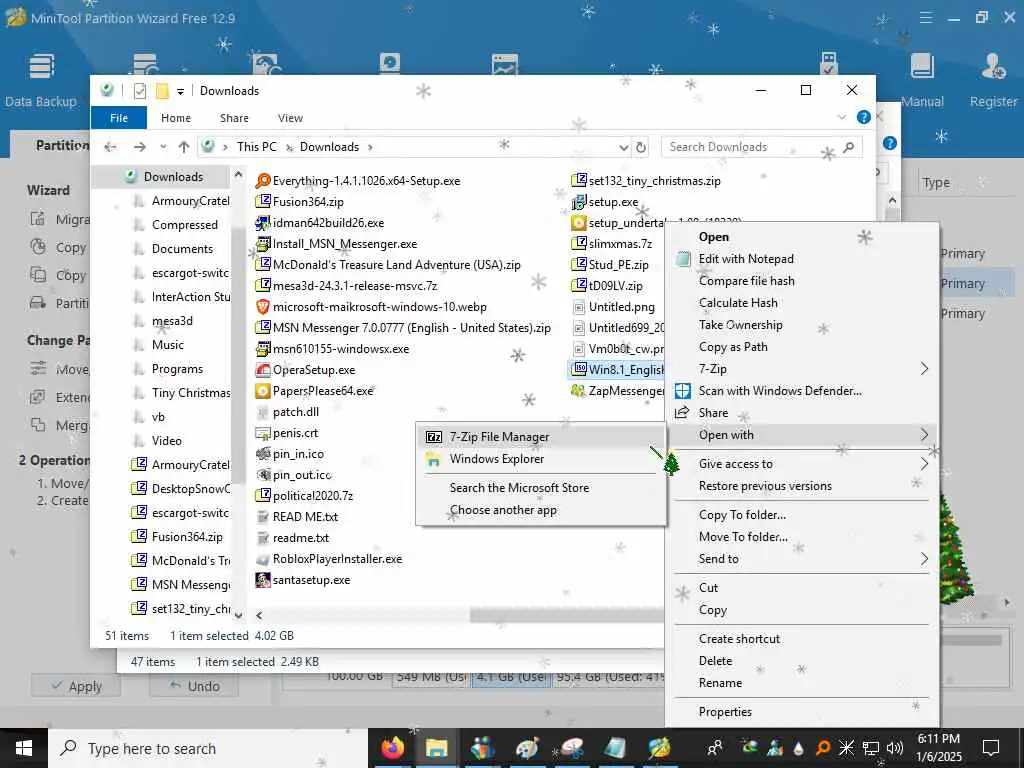Click the Explorer back arrow
Screen dimensions: 1024x768
(110, 147)
